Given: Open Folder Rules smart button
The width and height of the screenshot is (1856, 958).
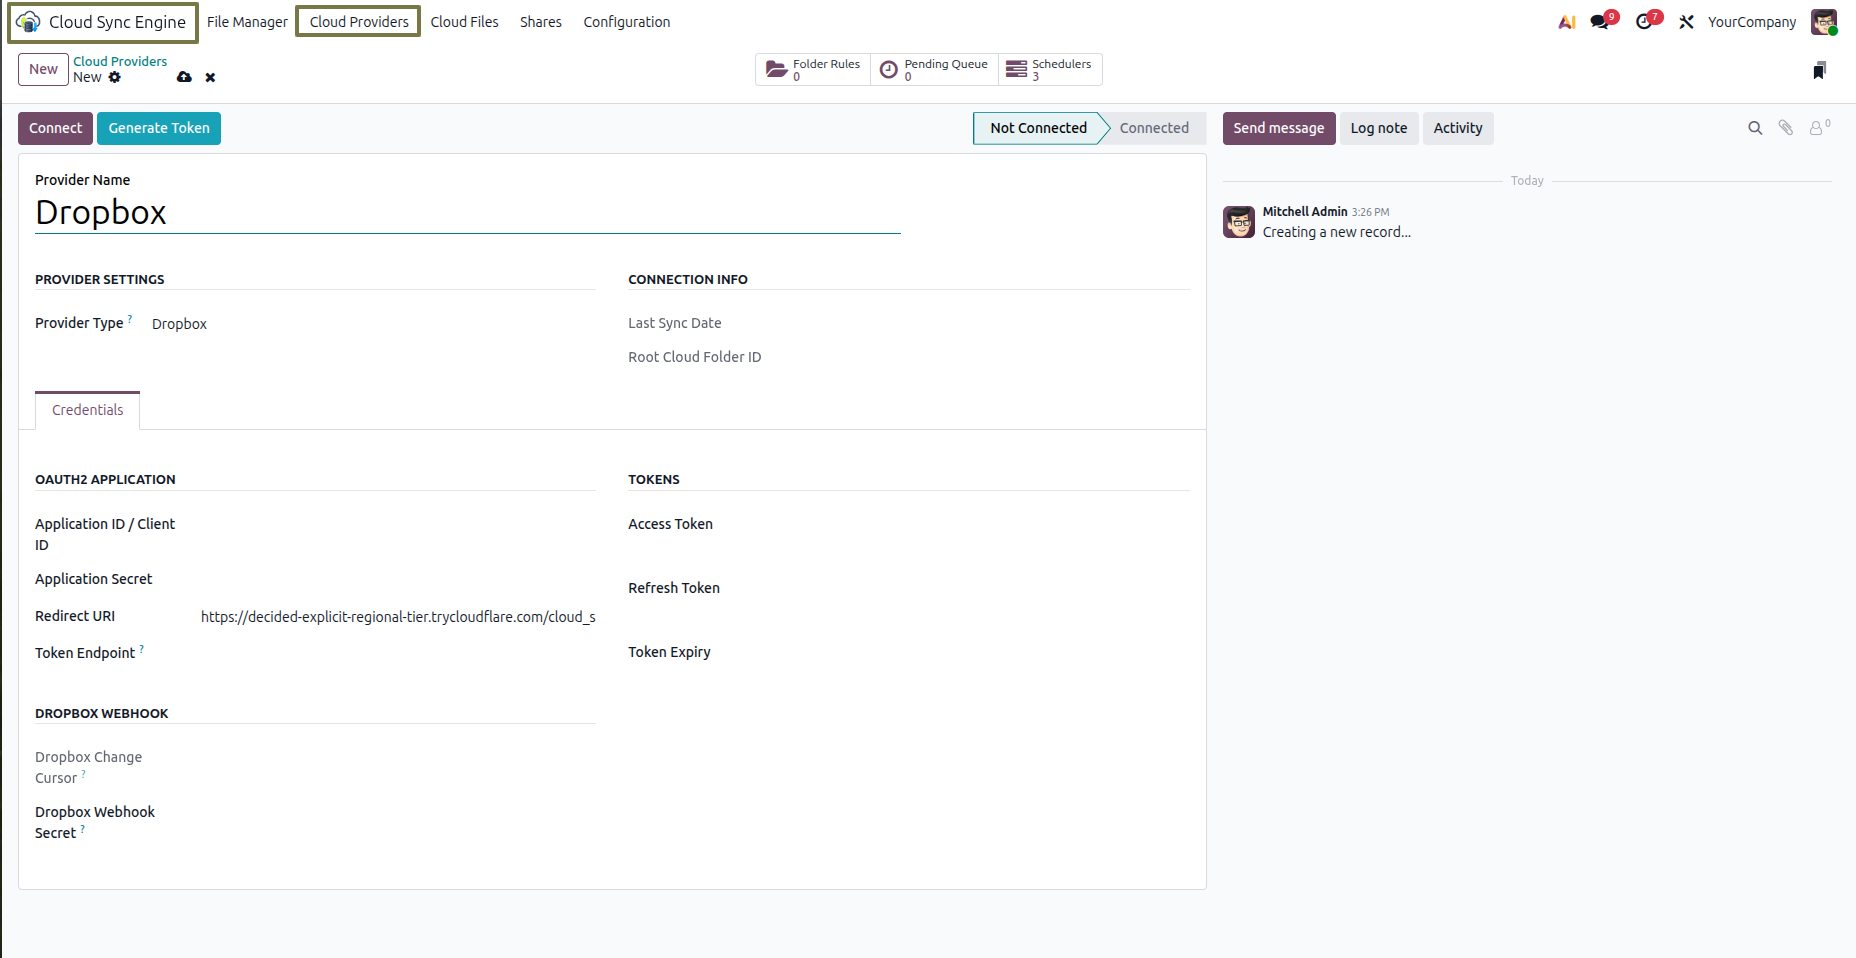Looking at the screenshot, I should [x=813, y=69].
